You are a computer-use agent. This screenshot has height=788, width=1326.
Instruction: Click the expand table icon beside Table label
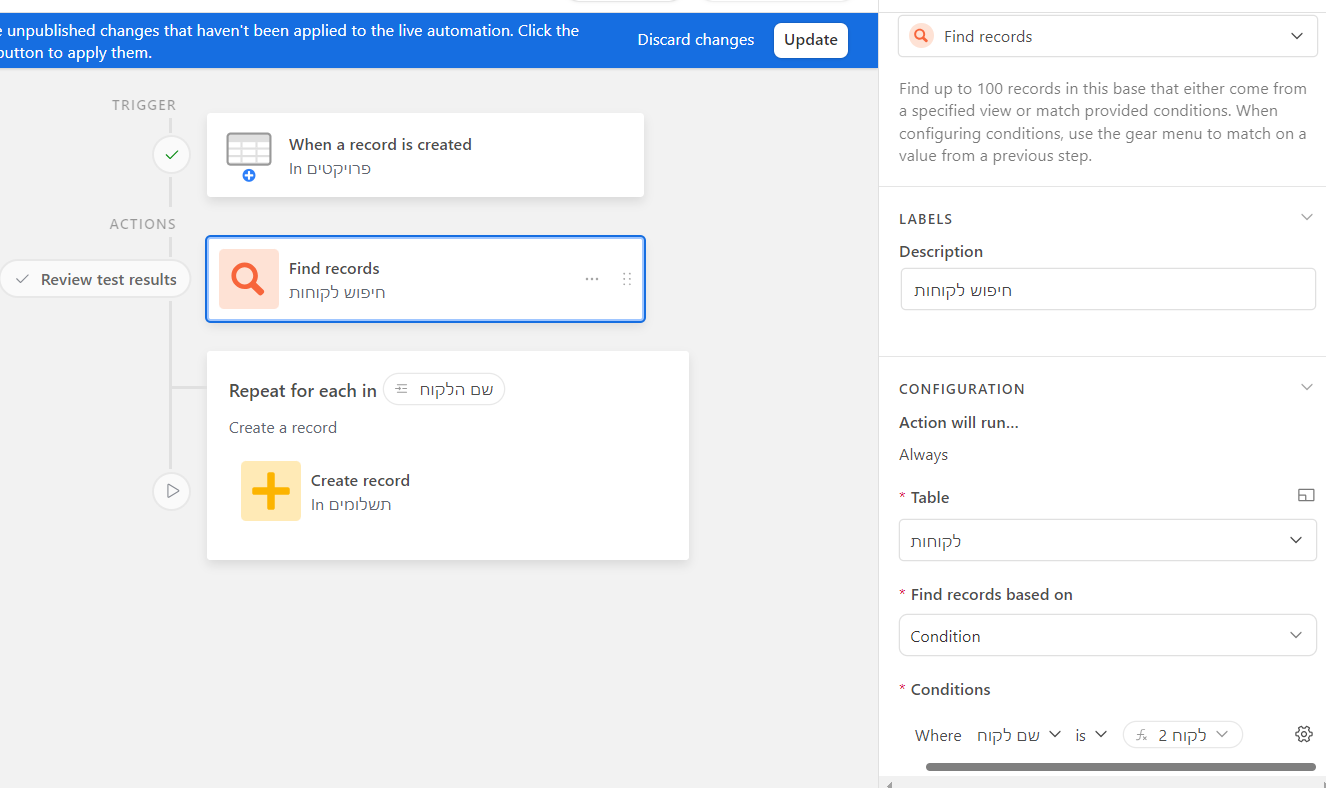pos(1305,496)
